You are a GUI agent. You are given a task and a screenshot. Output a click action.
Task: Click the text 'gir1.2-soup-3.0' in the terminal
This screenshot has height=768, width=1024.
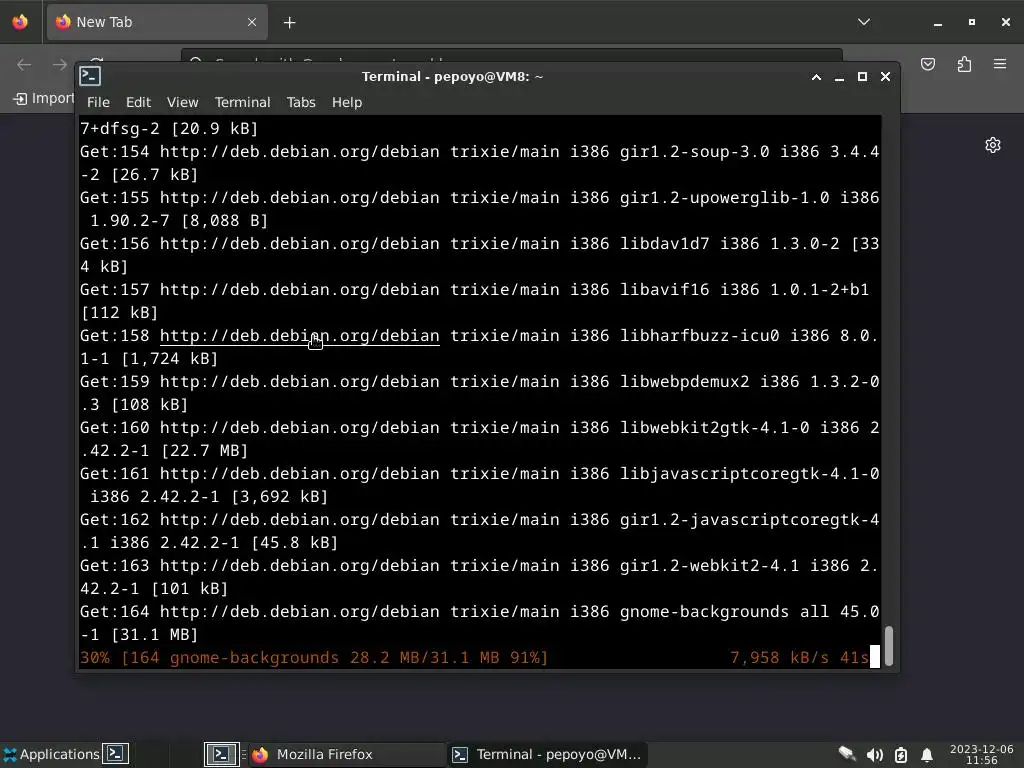694,152
